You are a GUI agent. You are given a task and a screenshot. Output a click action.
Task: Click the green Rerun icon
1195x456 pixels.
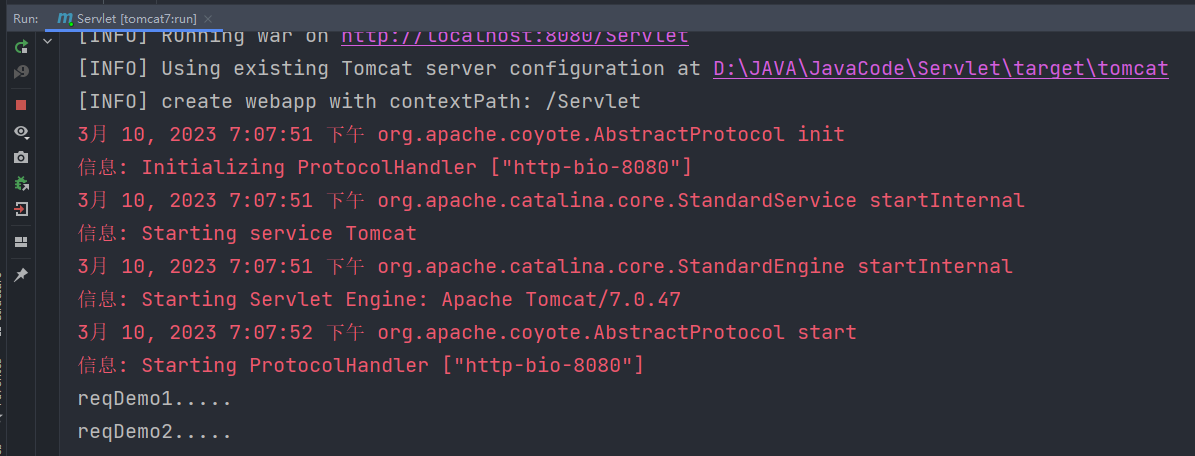(21, 47)
